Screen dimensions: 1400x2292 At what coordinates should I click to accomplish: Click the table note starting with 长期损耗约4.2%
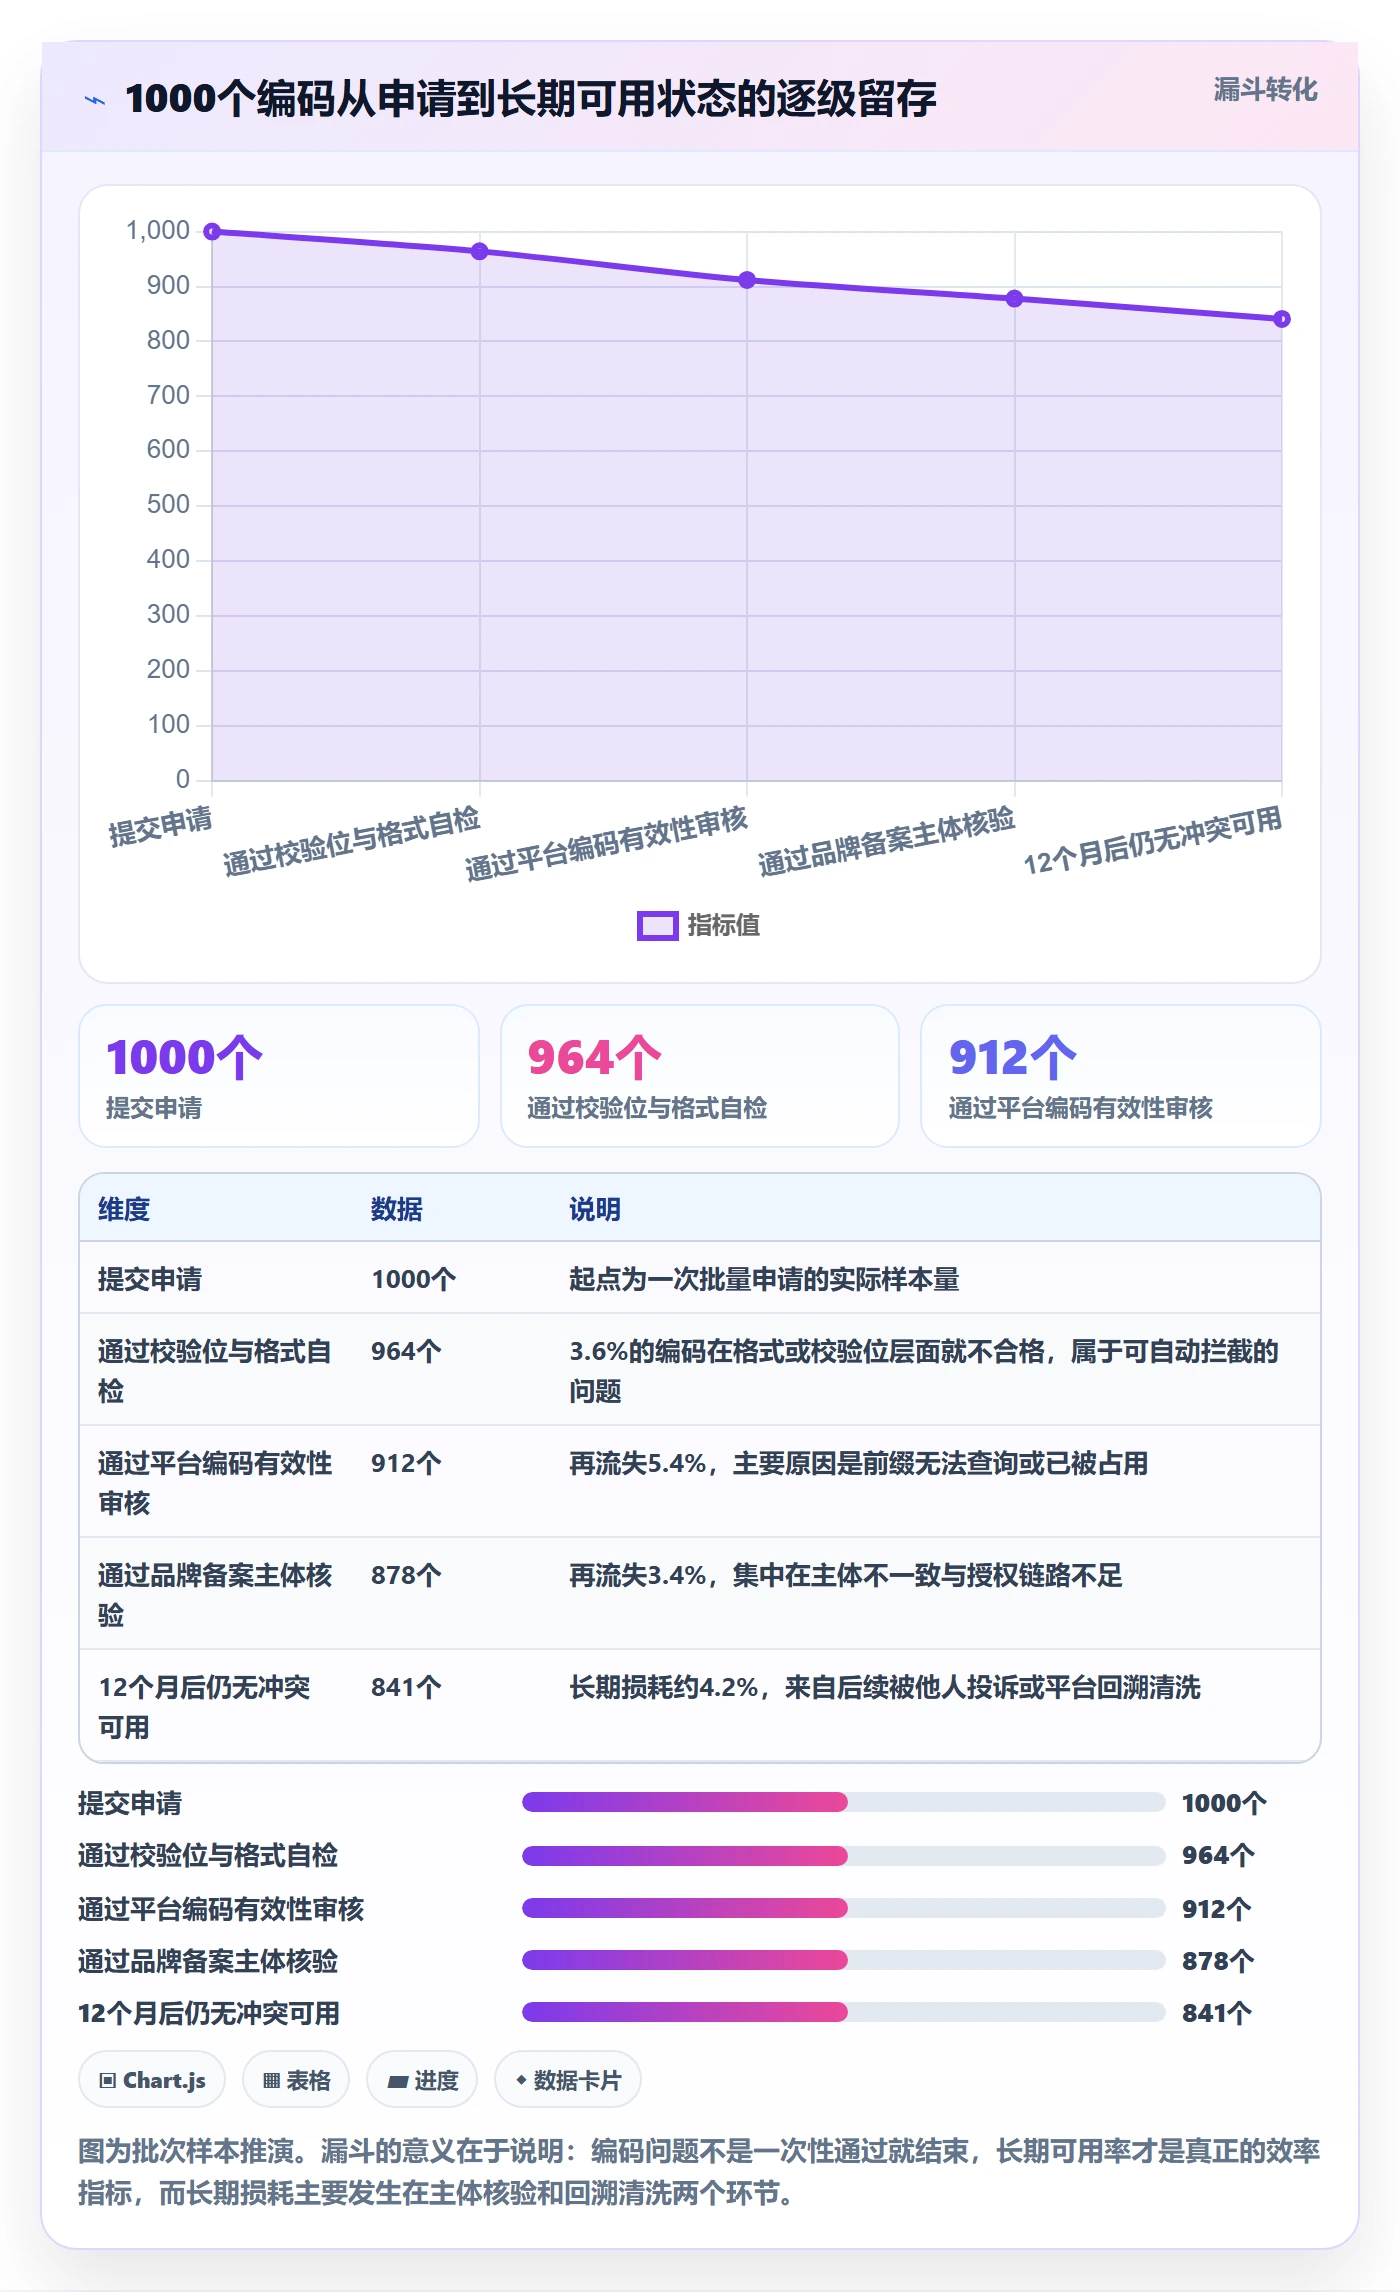coord(885,1687)
